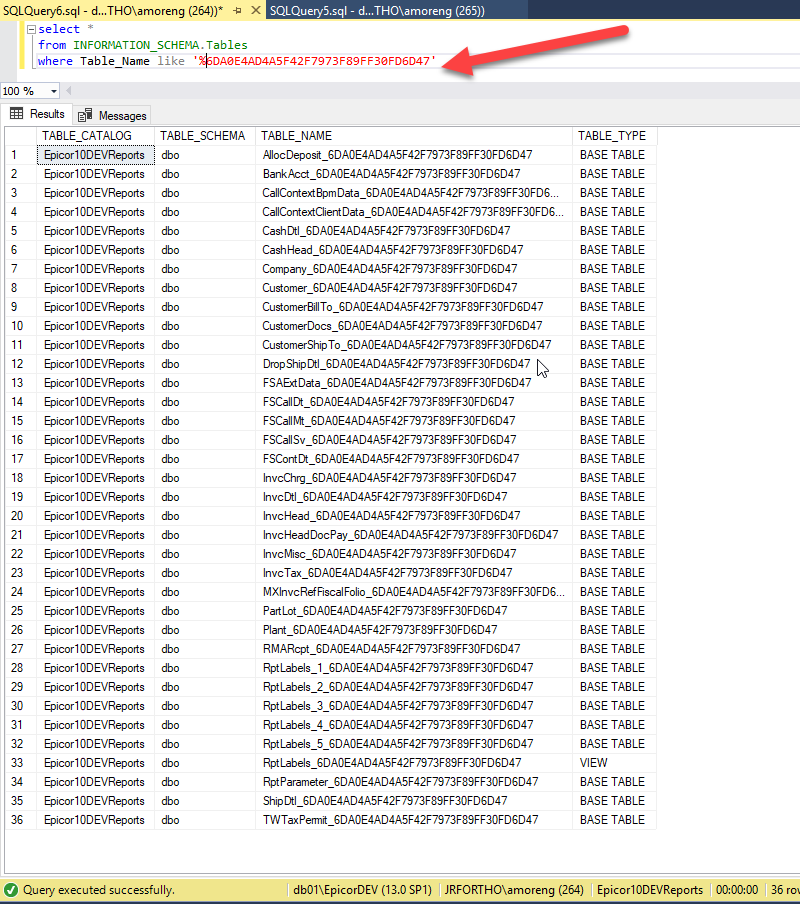
Task: Click the CashHead table name cell
Action: coord(414,250)
